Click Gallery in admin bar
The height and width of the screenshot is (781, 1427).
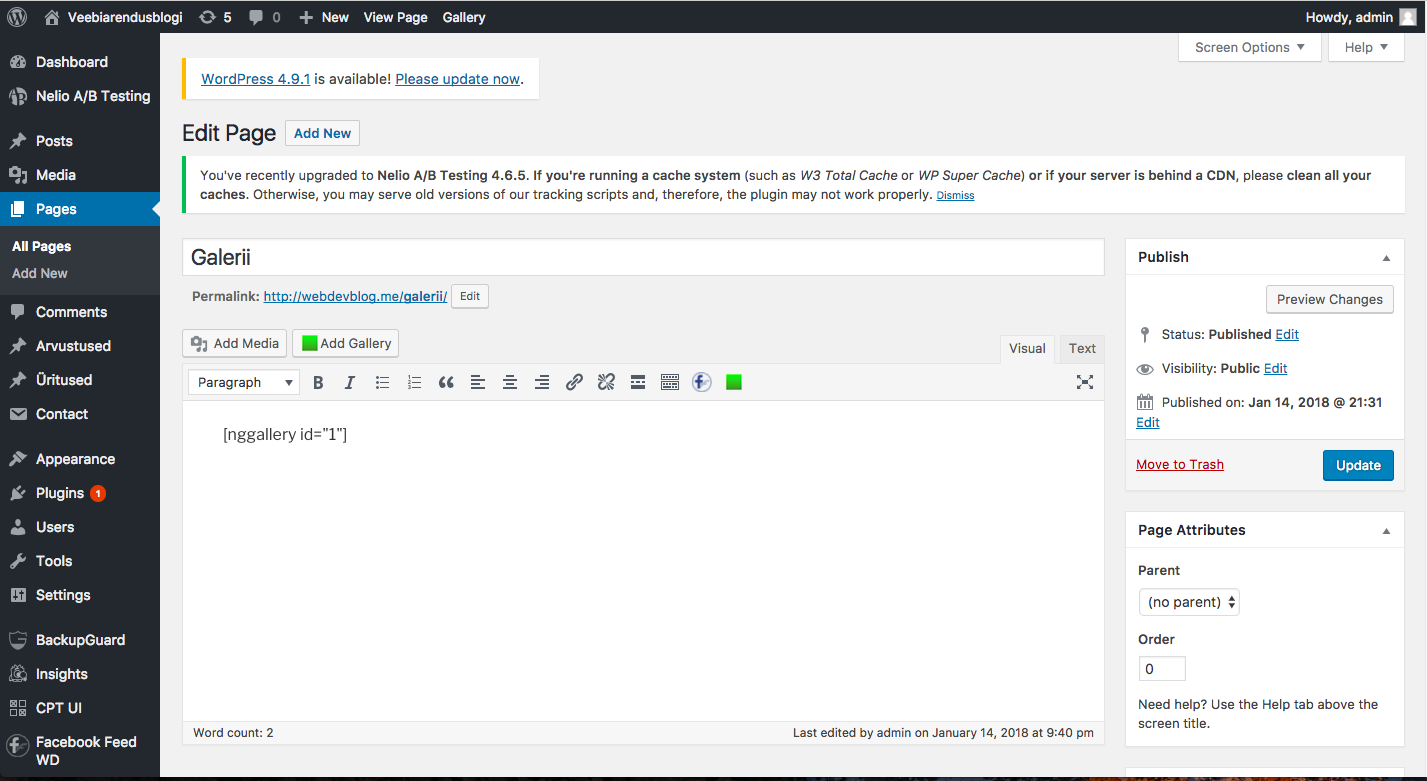pyautogui.click(x=464, y=17)
